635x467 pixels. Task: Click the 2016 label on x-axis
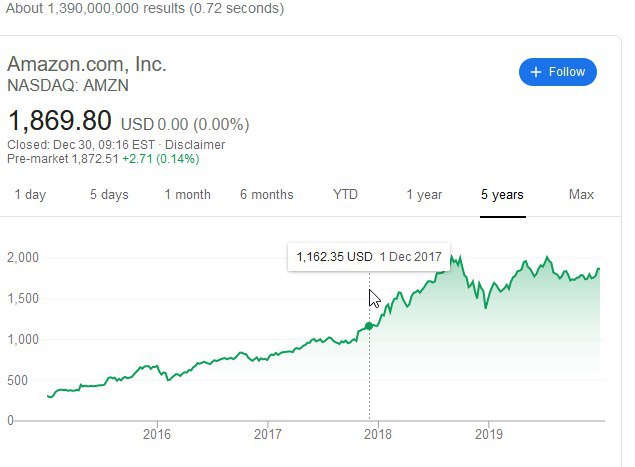157,434
